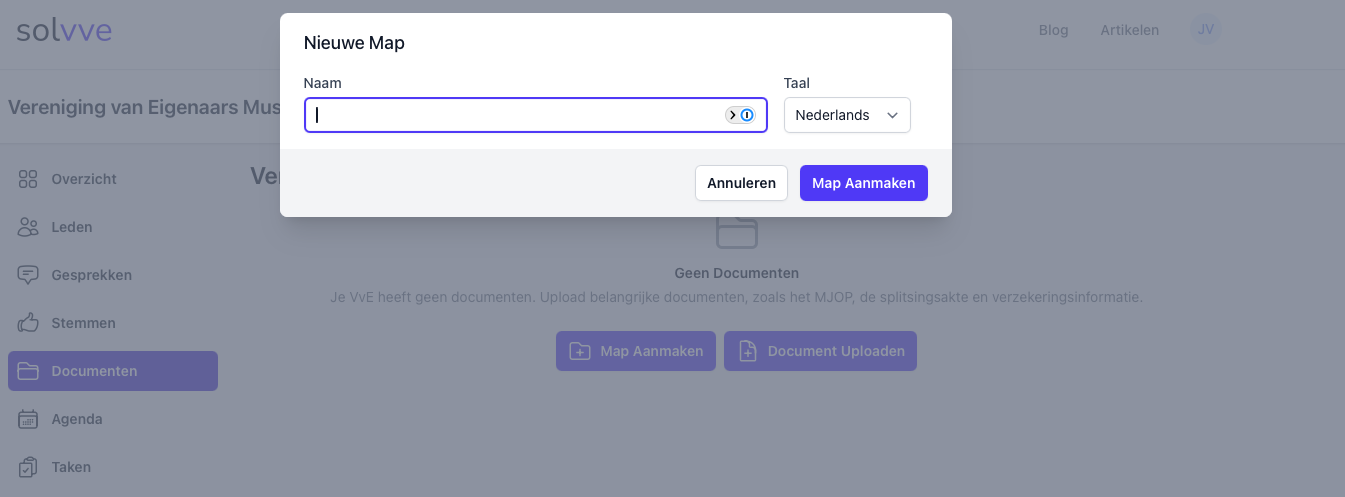
Task: Click the Leden people icon
Action: [x=28, y=227]
